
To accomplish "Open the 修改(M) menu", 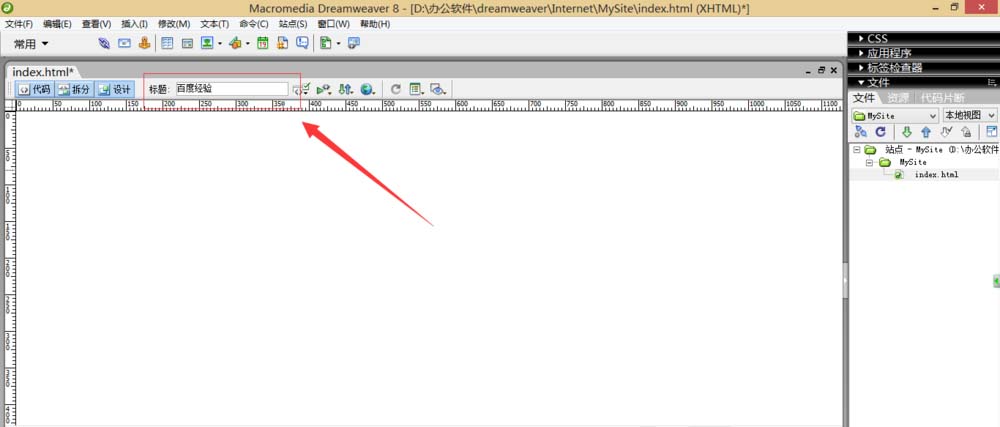I will (x=174, y=24).
